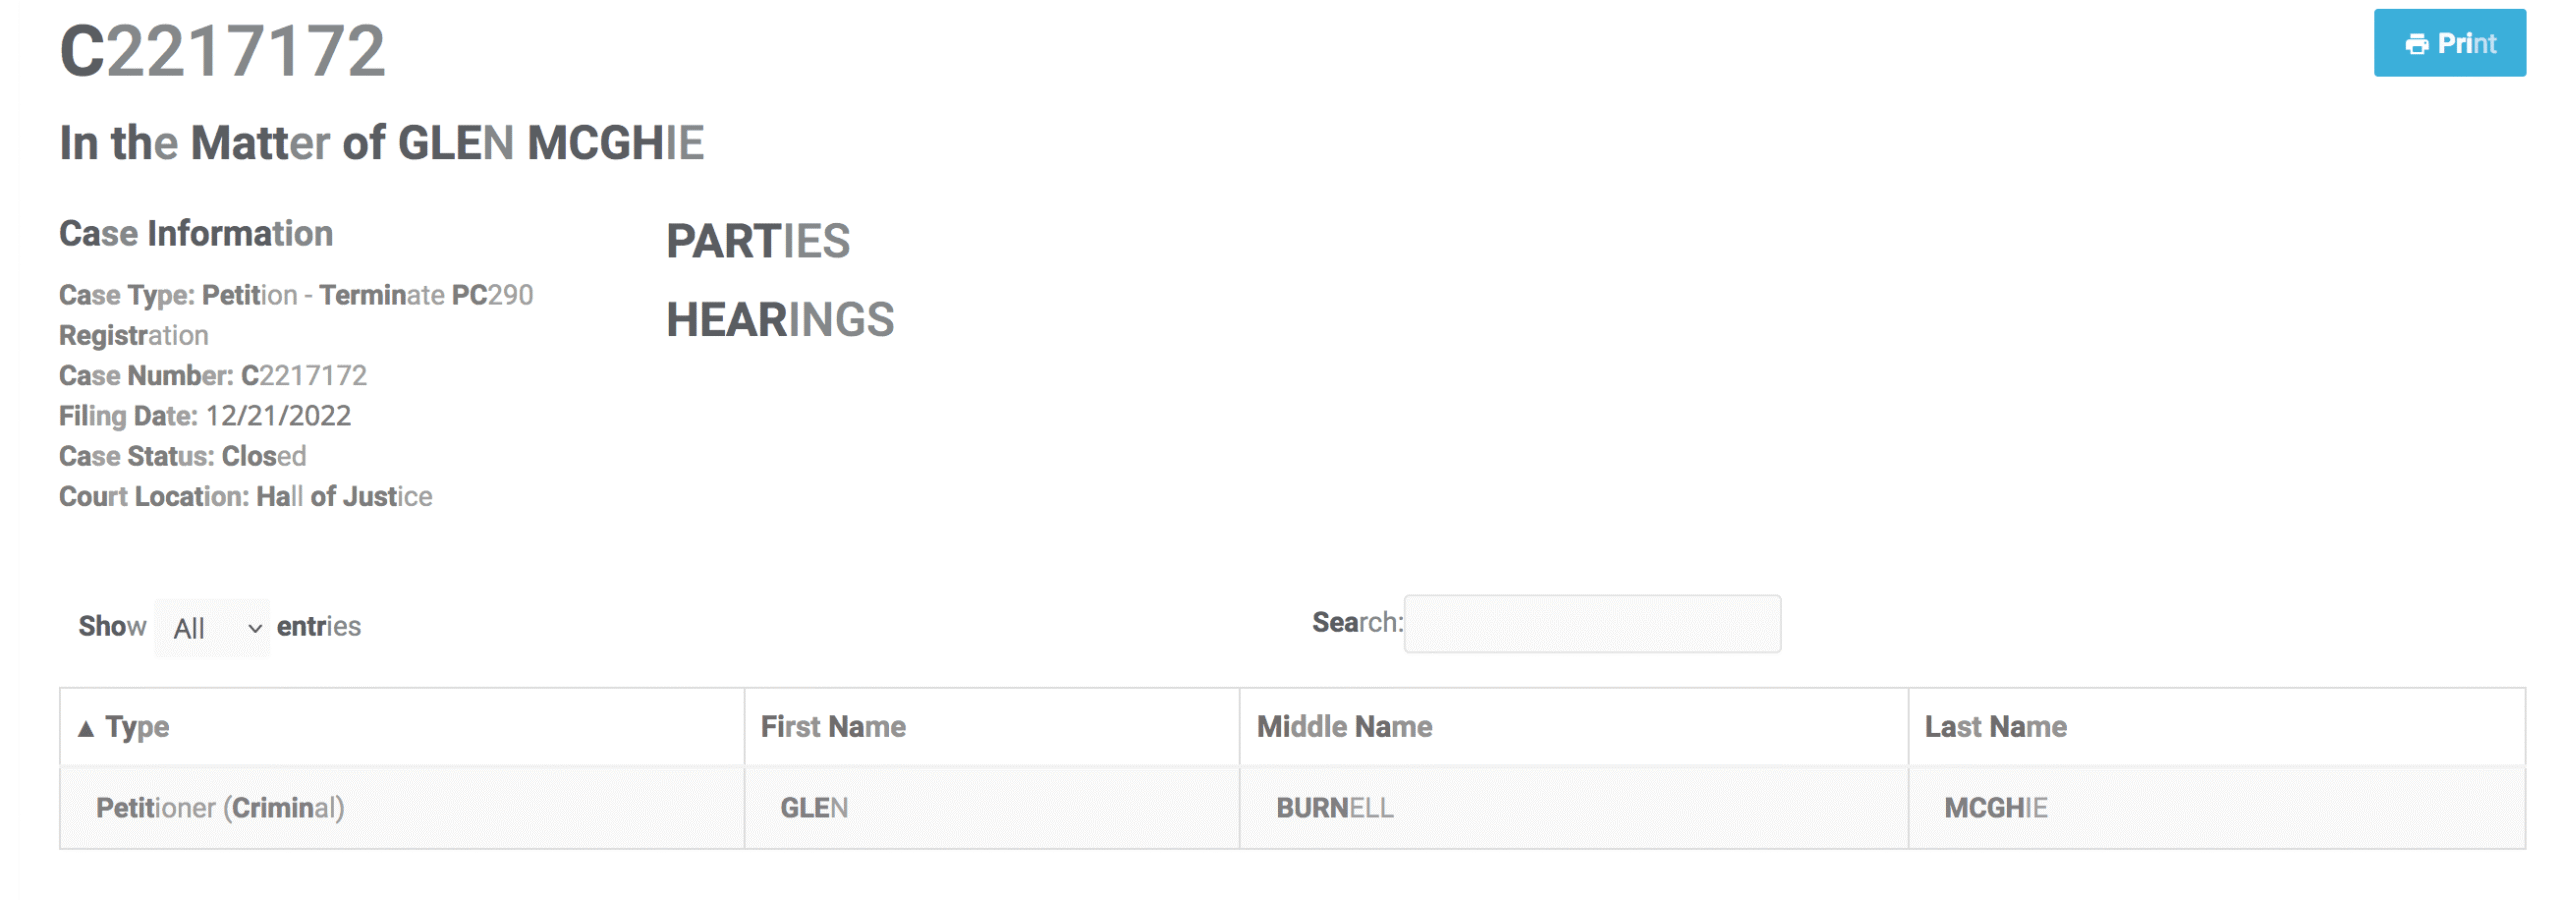Sort by Last Name column header
2560x900 pixels.
coord(2216,727)
